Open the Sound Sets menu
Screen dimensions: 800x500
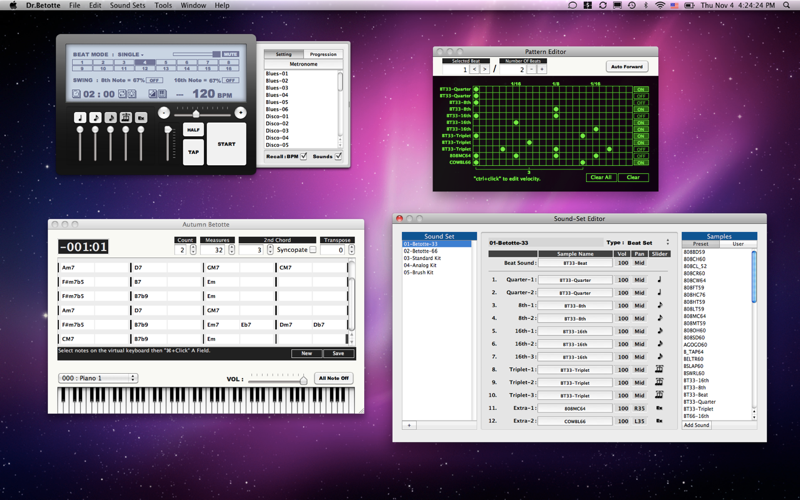click(x=127, y=5)
